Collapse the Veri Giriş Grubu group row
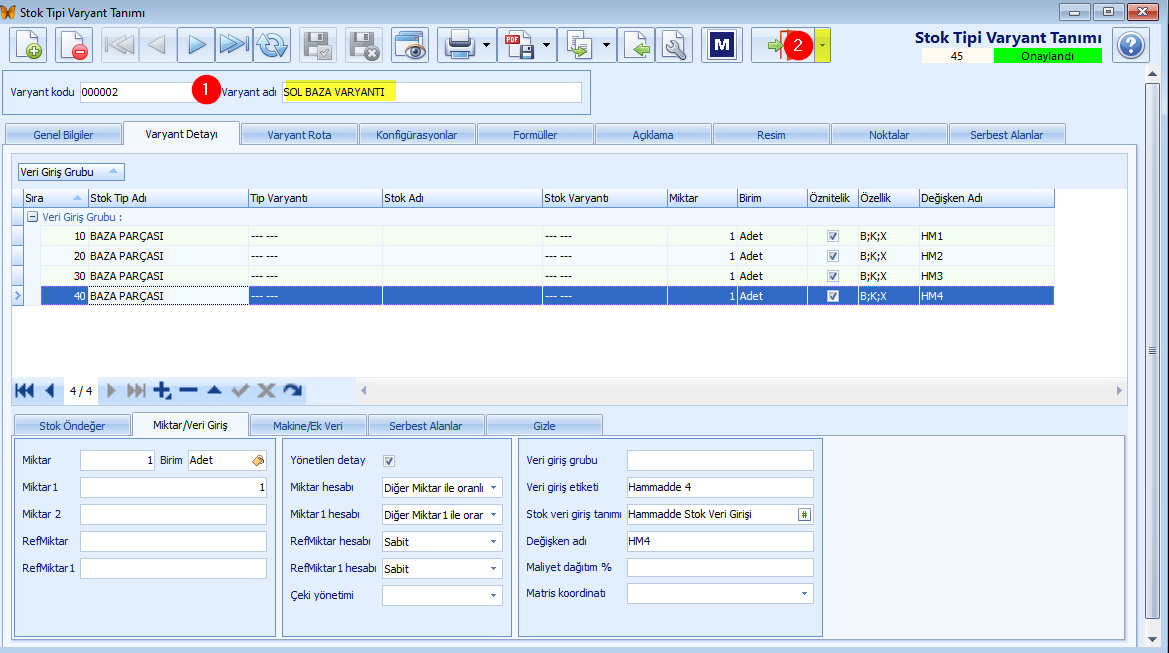The width and height of the screenshot is (1169, 653). [x=32, y=217]
